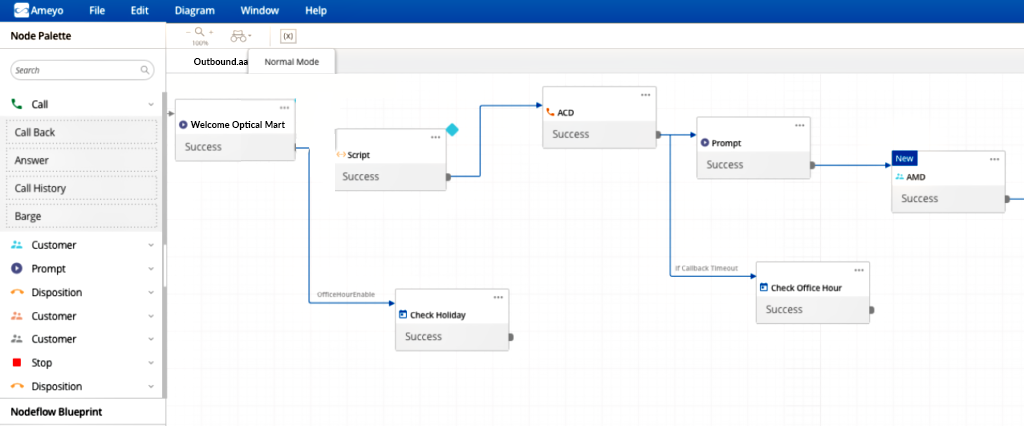1024x426 pixels.
Task: Switch to the Outbound.aa tab
Action: pos(220,62)
